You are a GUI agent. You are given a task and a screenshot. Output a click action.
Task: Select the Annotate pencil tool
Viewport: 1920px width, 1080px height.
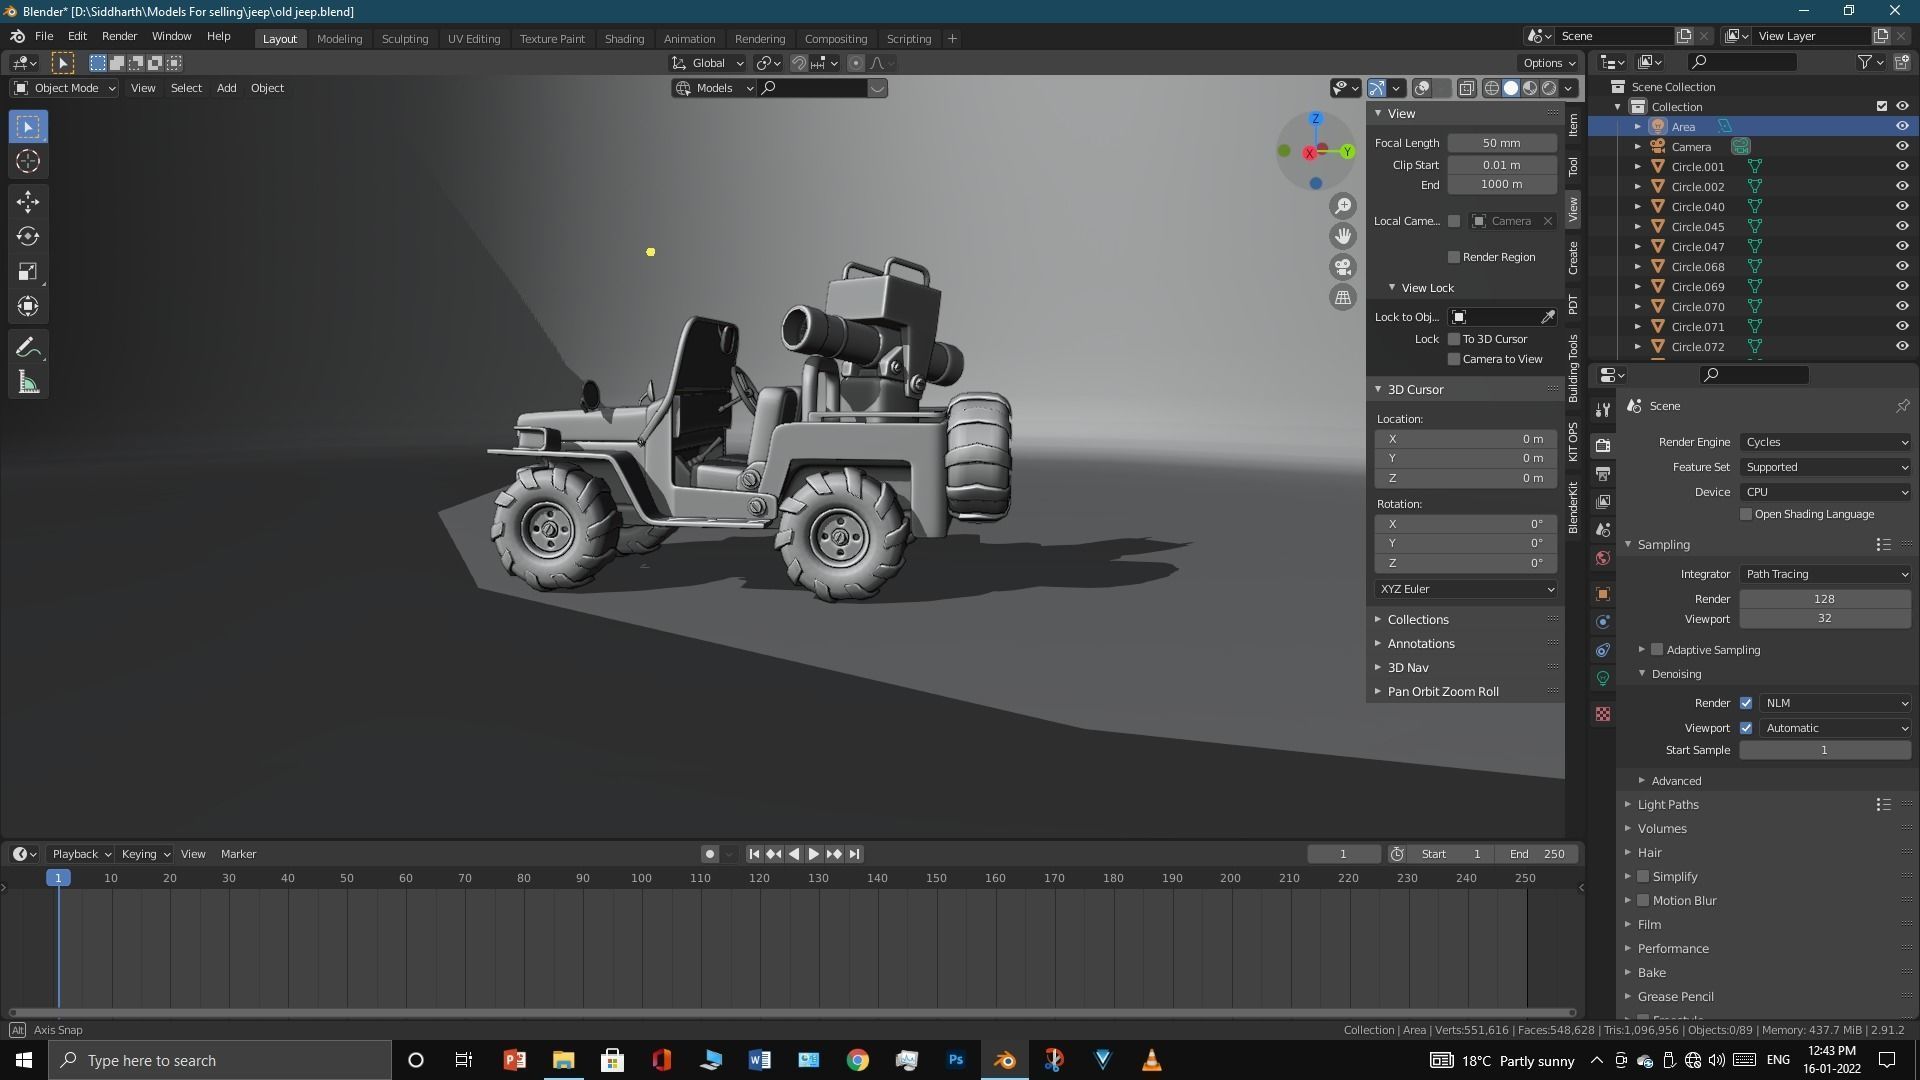28,348
